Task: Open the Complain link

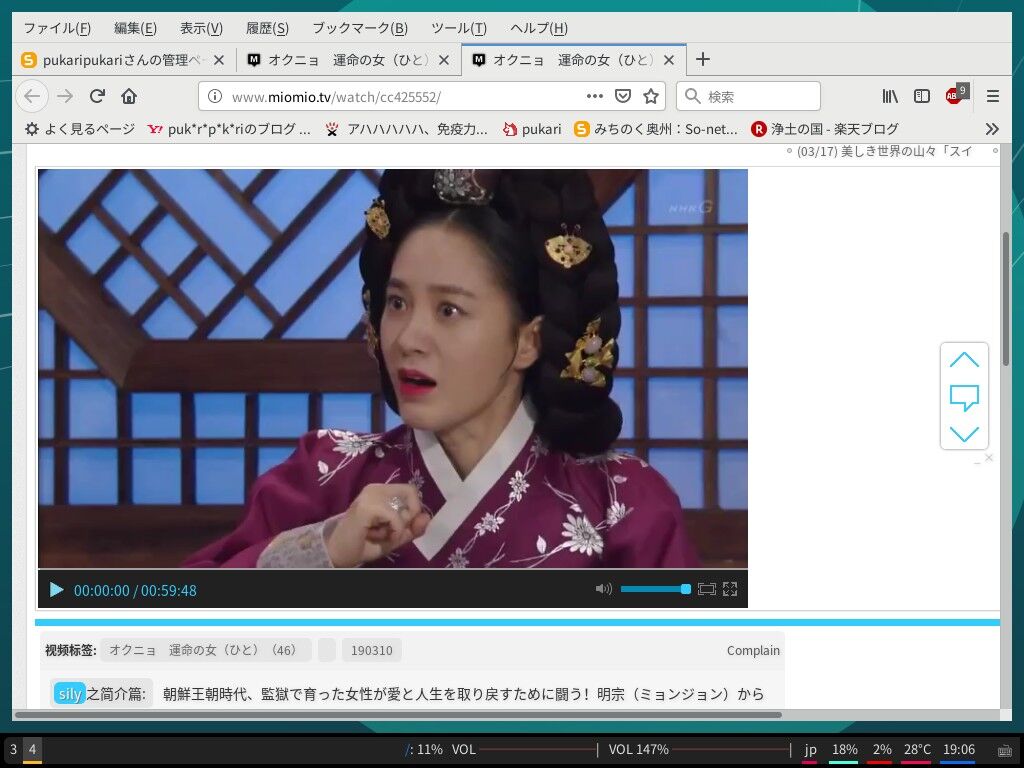Action: (753, 650)
